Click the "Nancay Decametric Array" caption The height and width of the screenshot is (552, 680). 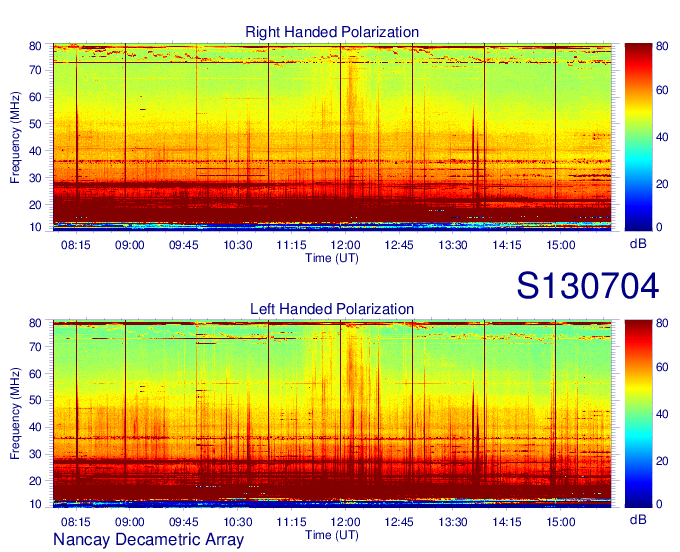click(148, 539)
